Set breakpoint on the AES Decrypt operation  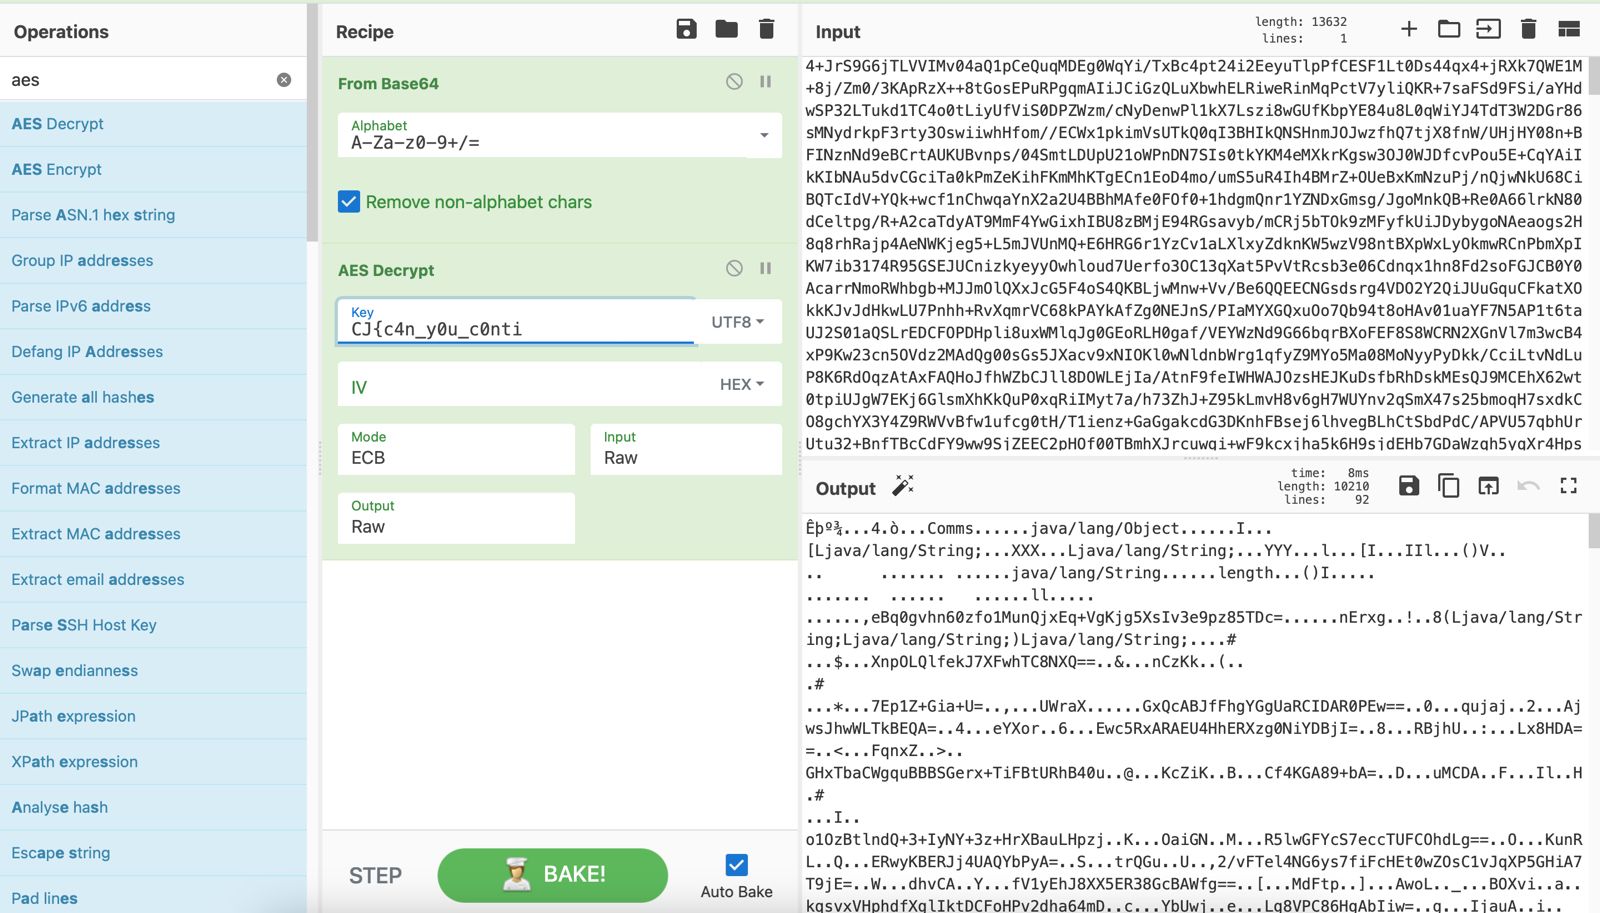(x=766, y=268)
